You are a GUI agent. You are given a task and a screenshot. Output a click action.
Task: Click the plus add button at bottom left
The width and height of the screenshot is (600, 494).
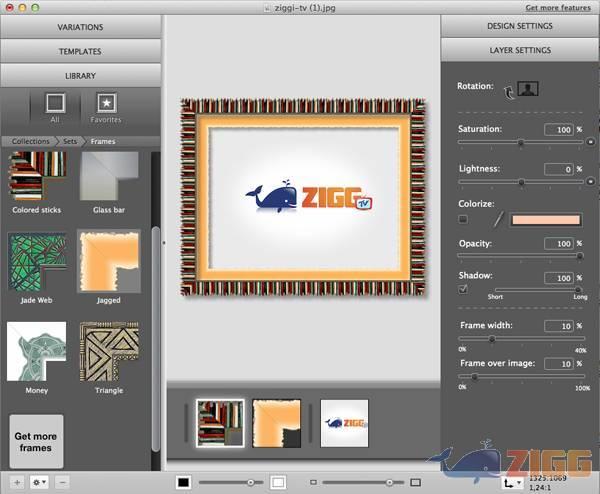click(x=17, y=482)
